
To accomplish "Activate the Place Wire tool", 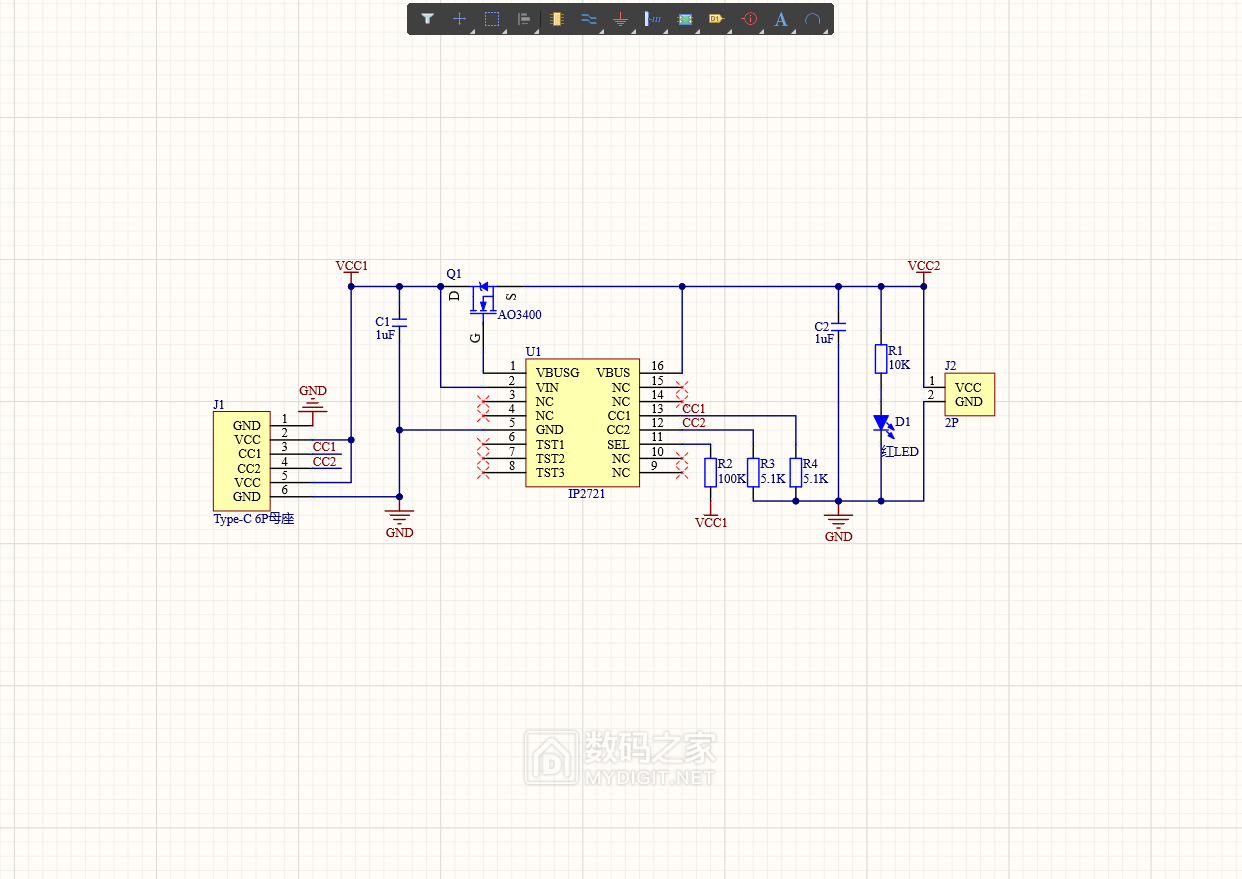I will pos(588,19).
